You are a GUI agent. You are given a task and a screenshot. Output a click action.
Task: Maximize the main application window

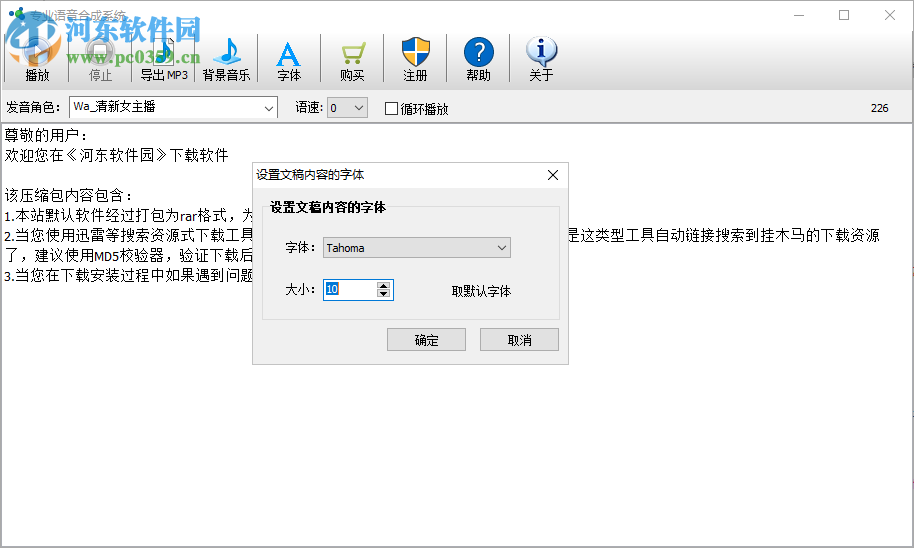(844, 15)
